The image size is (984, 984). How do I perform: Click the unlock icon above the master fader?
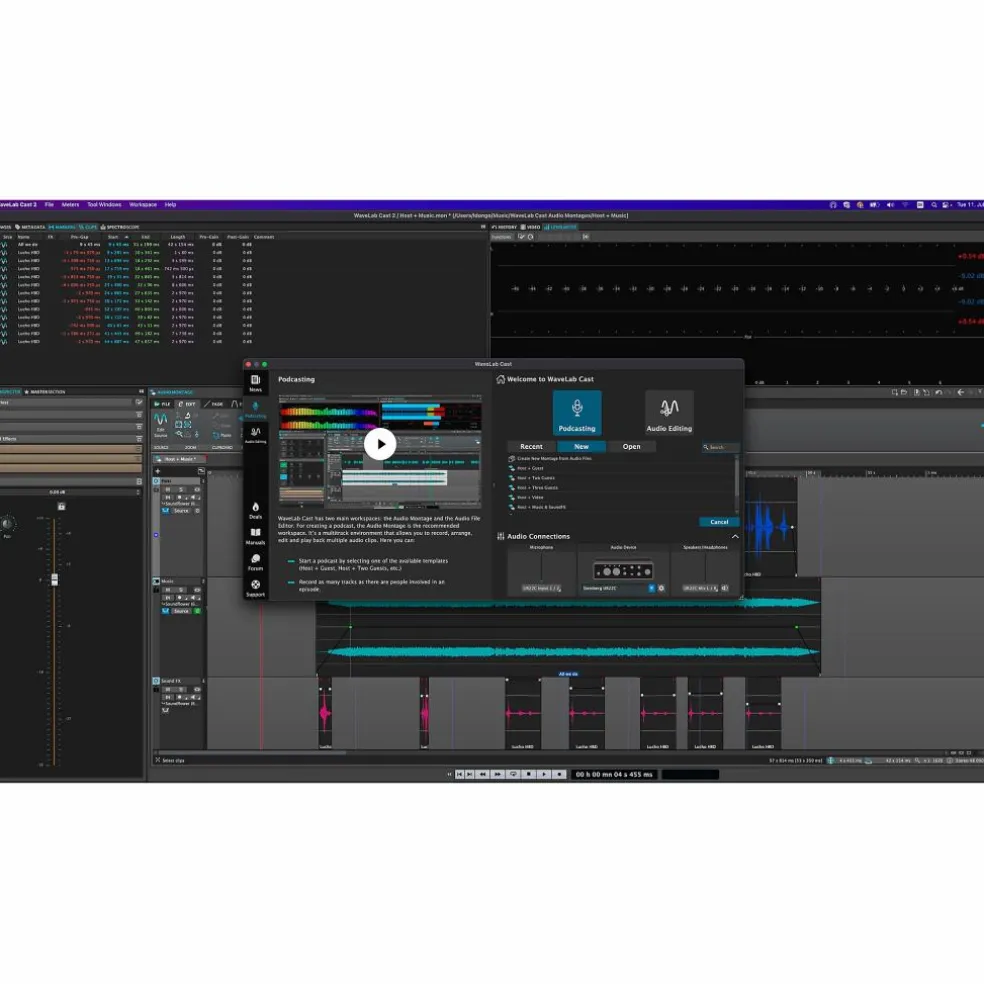click(62, 506)
